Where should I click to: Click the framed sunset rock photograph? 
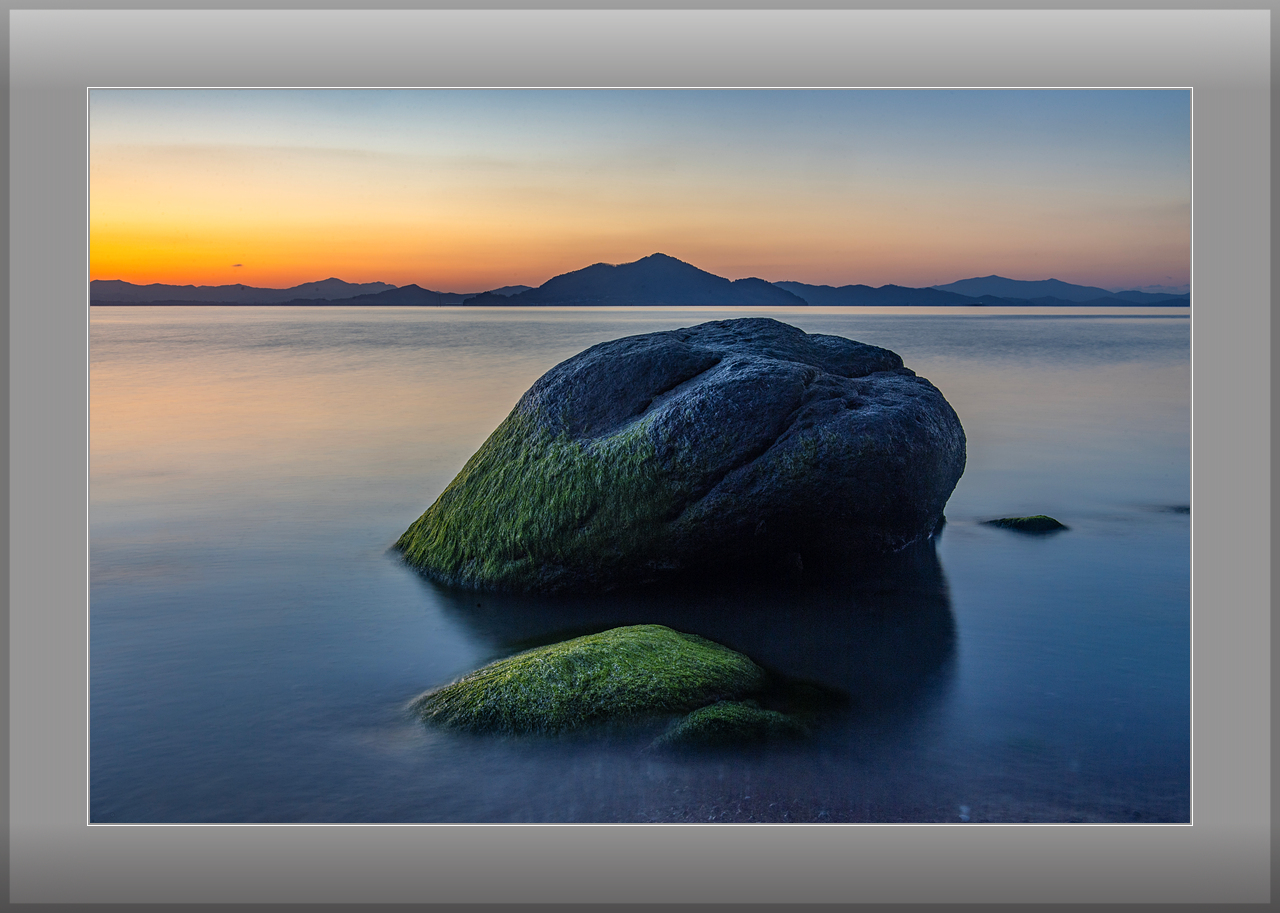click(640, 456)
